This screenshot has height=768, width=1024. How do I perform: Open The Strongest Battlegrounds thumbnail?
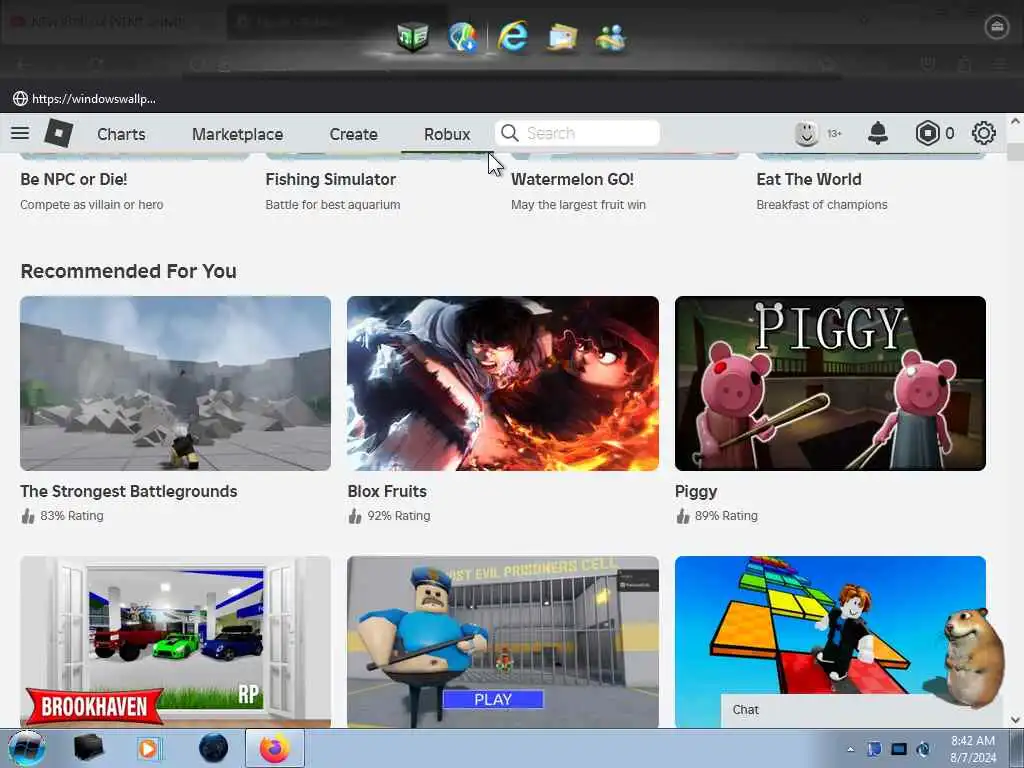click(176, 383)
